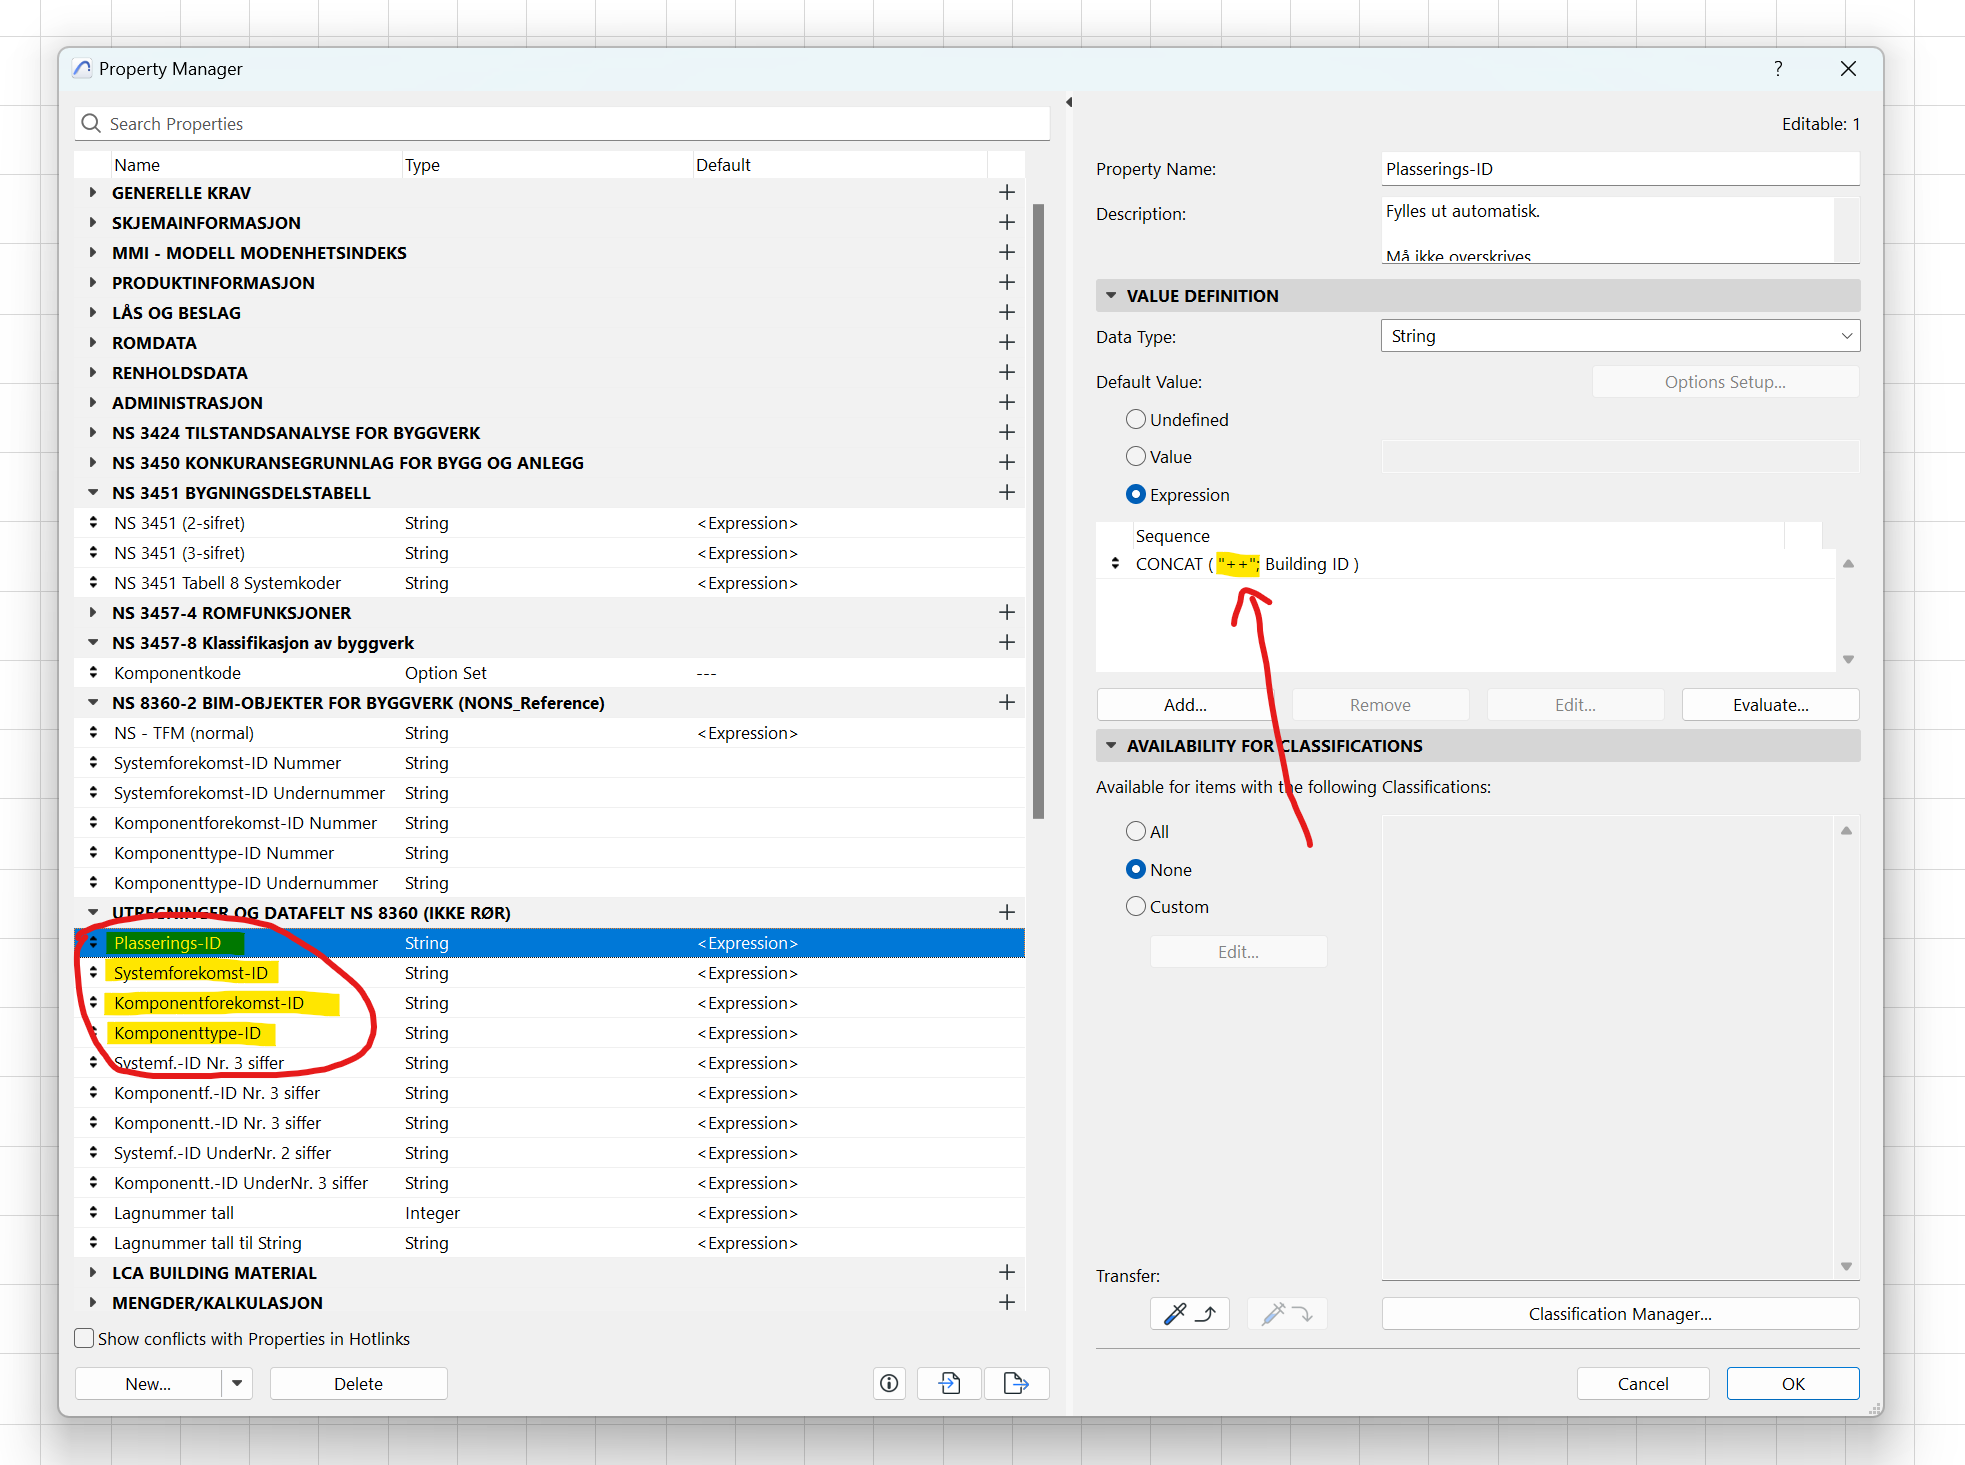Collapse the VALUE DEFINITION section
Screen dimensions: 1965x1465
point(1110,295)
